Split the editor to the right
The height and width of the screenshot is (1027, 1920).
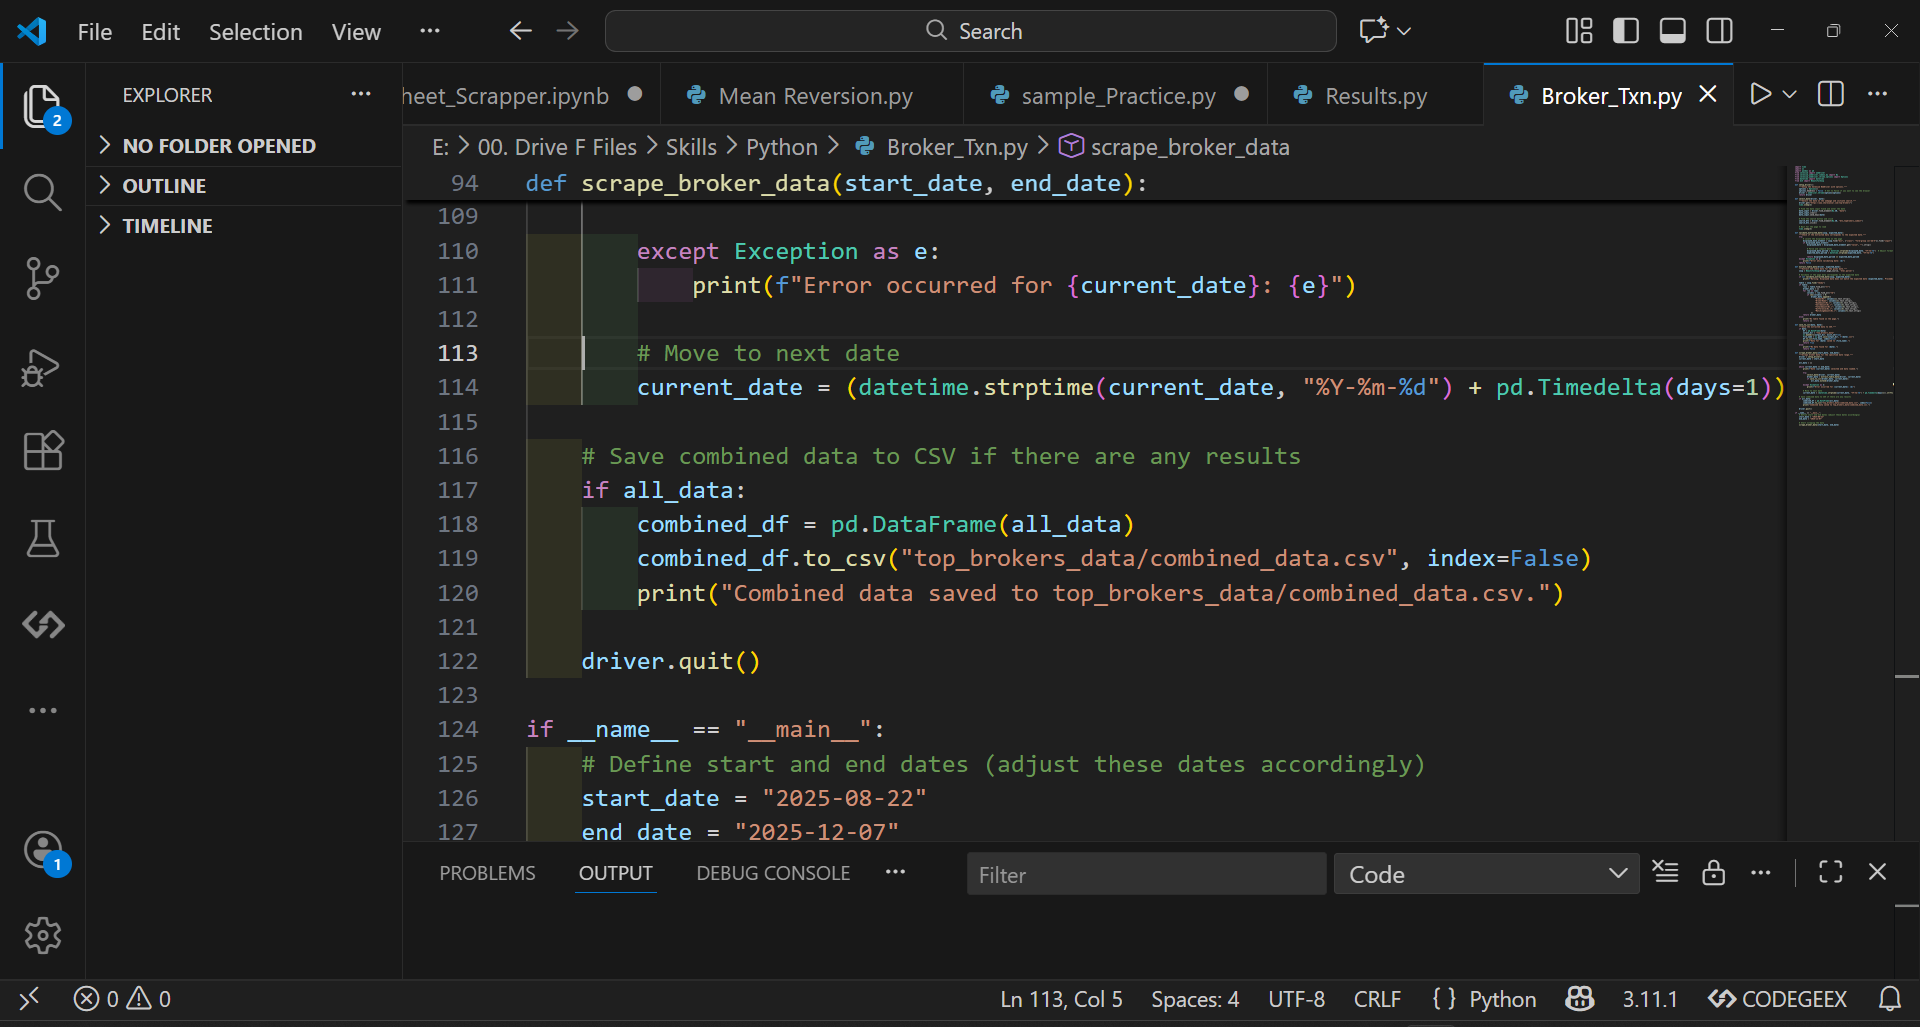1831,94
